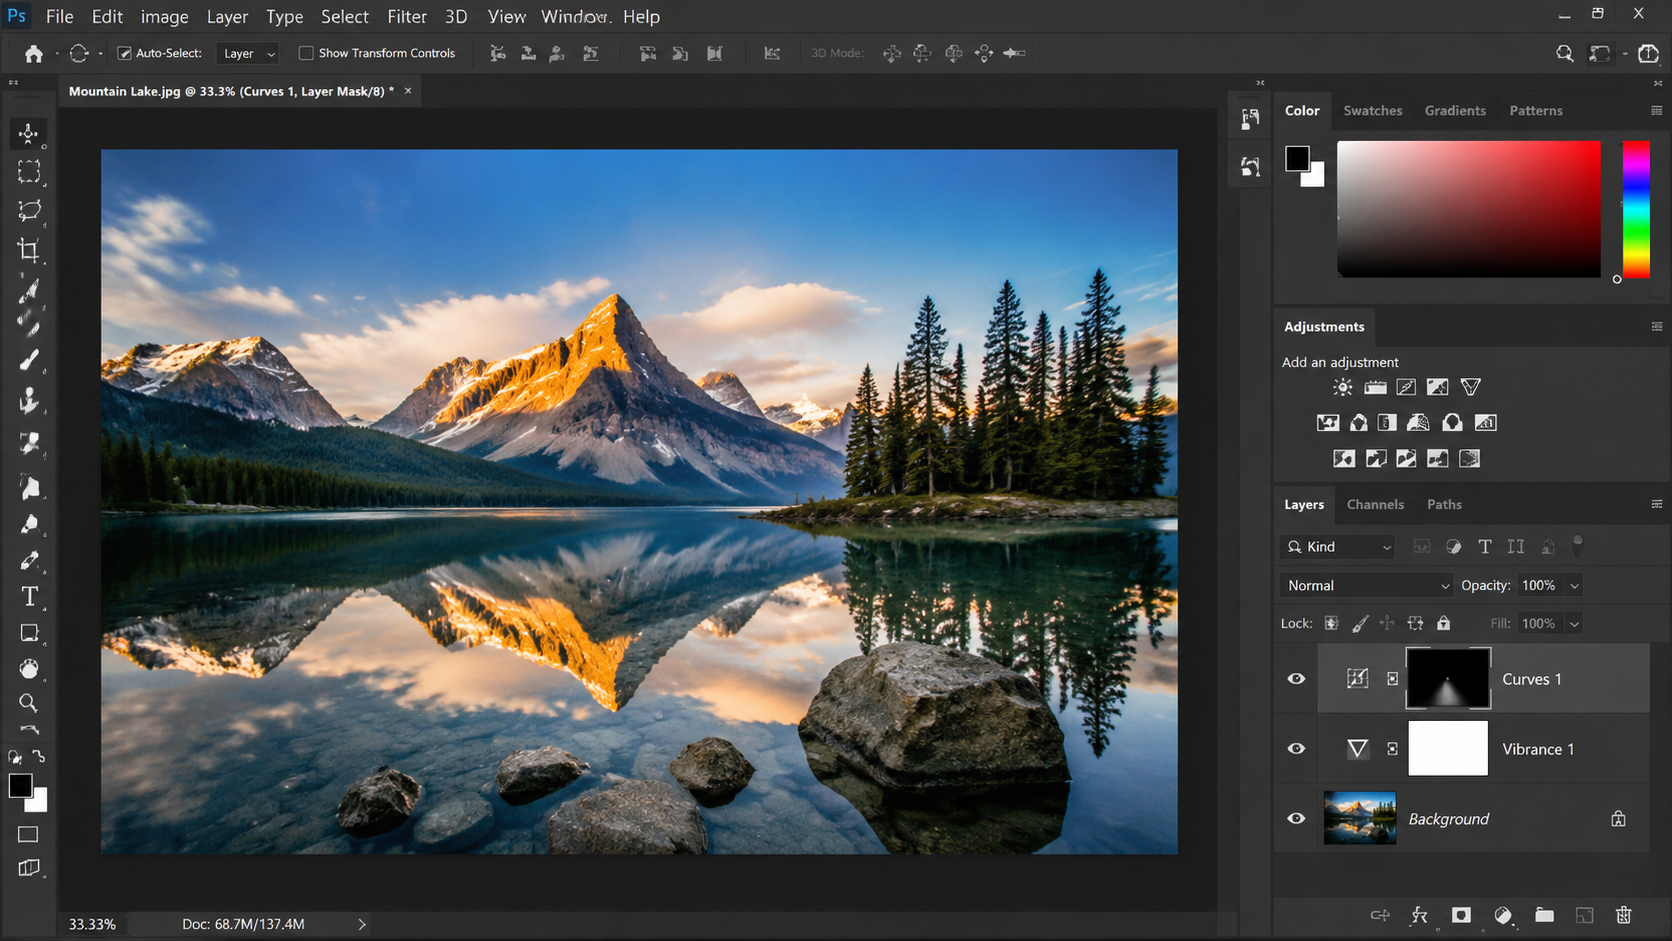Open the Layer menu
The image size is (1672, 941).
(227, 17)
